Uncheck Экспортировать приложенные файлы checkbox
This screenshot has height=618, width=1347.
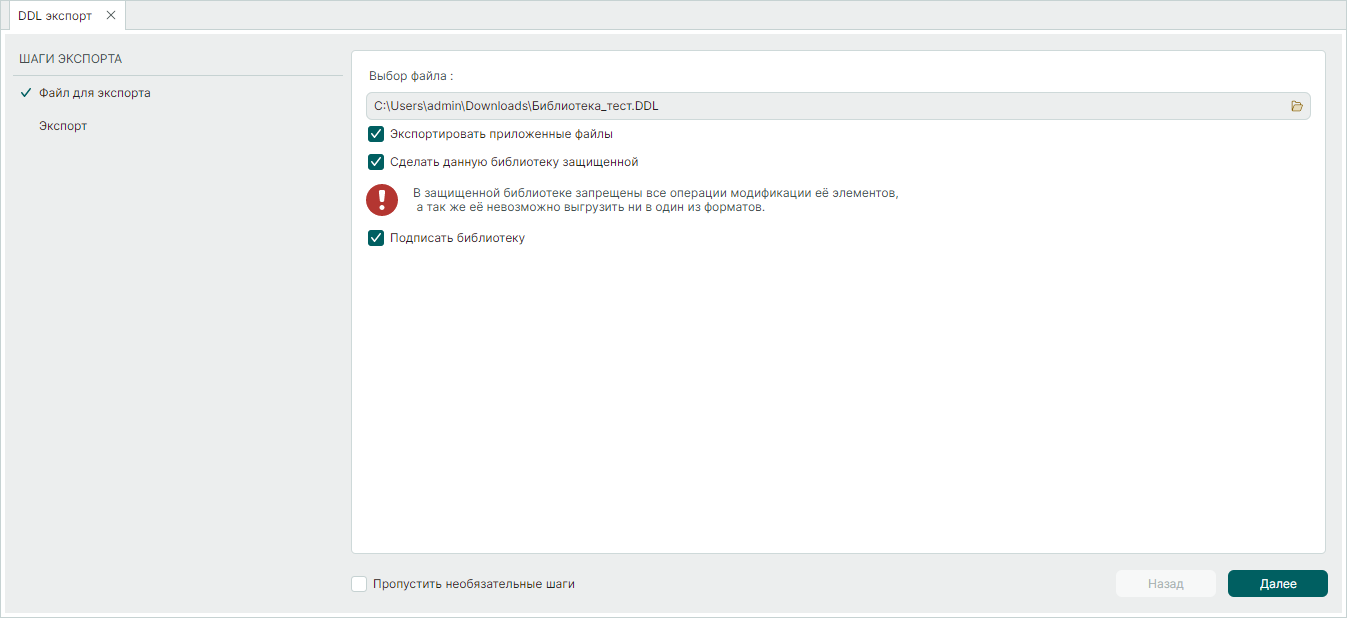pos(376,134)
